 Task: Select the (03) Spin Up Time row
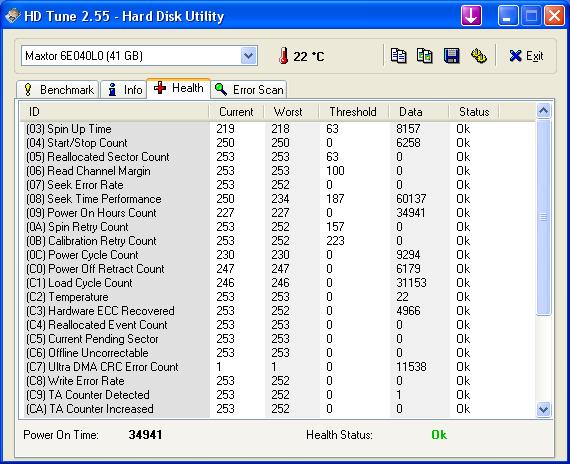pyautogui.click(x=278, y=129)
